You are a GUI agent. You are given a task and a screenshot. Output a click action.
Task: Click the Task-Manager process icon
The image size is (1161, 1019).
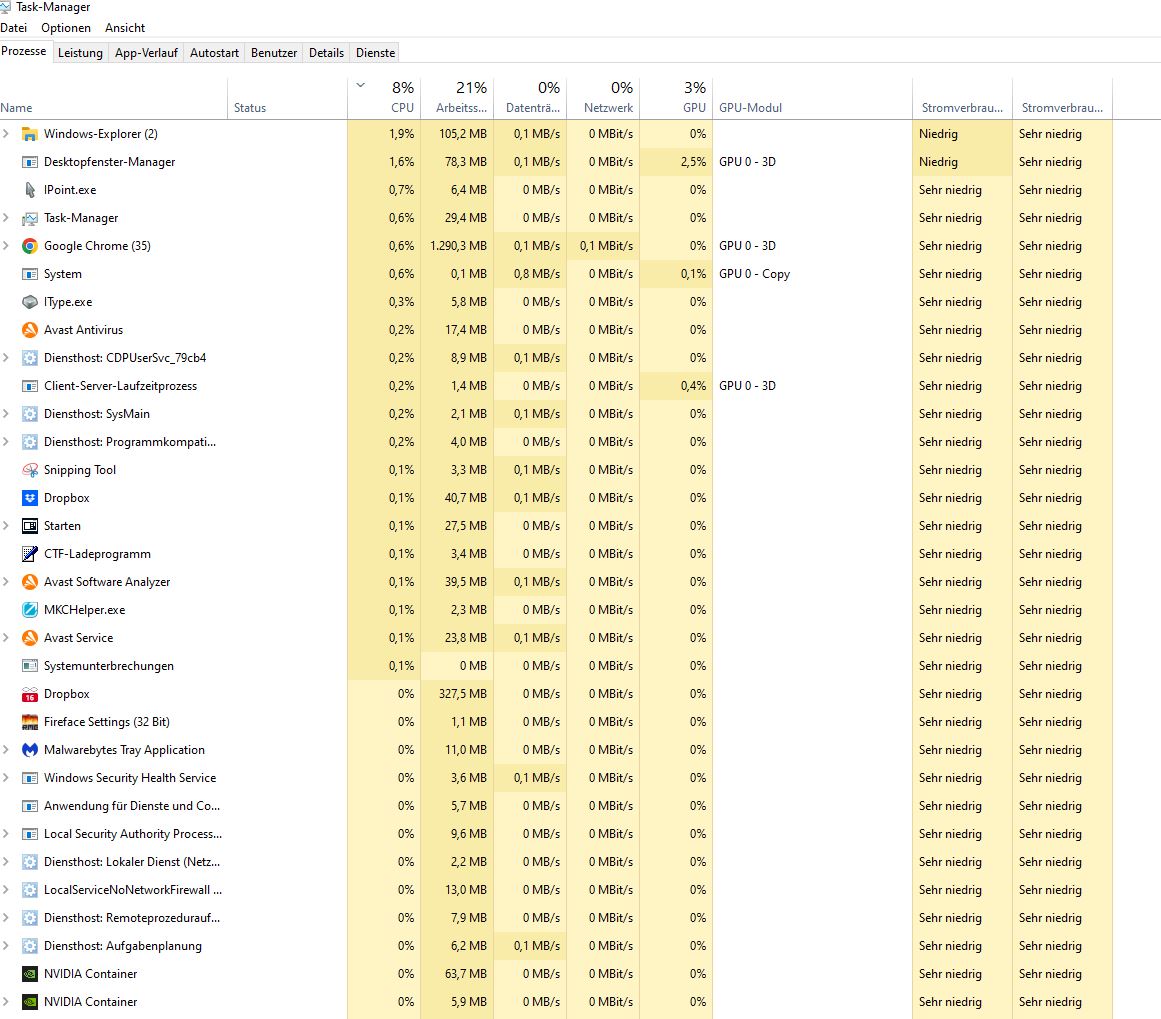point(30,218)
